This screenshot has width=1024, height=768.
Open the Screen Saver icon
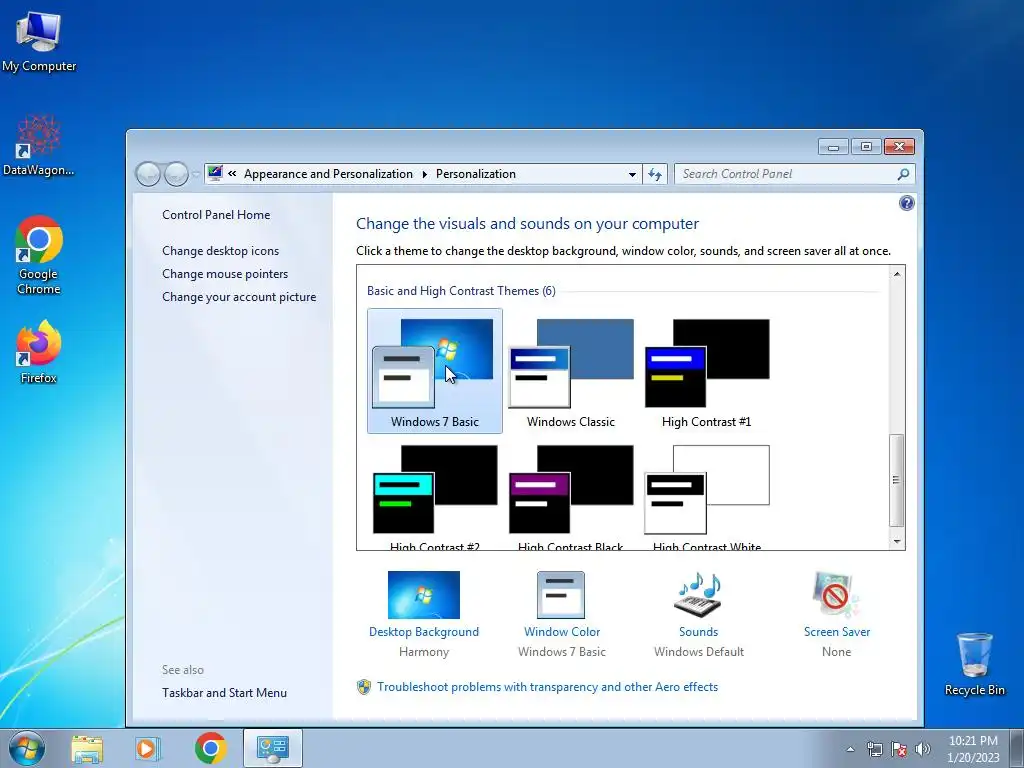pos(836,595)
